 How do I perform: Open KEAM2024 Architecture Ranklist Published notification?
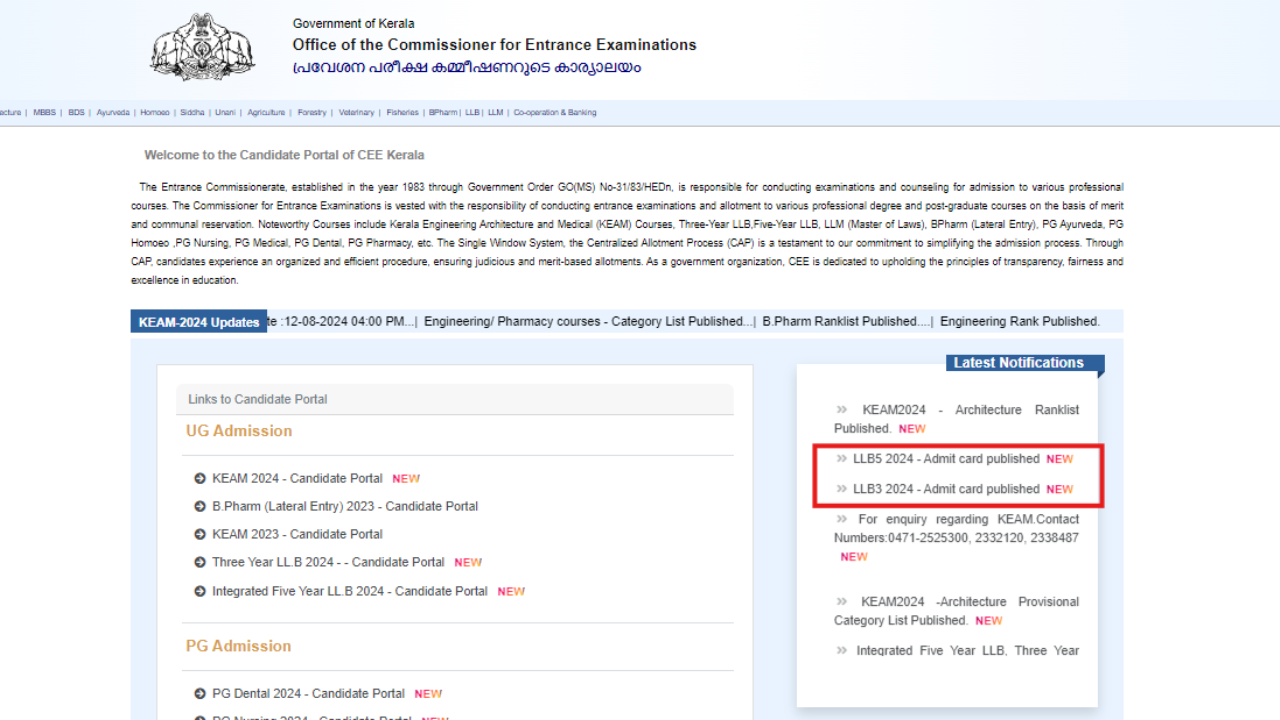pos(956,419)
